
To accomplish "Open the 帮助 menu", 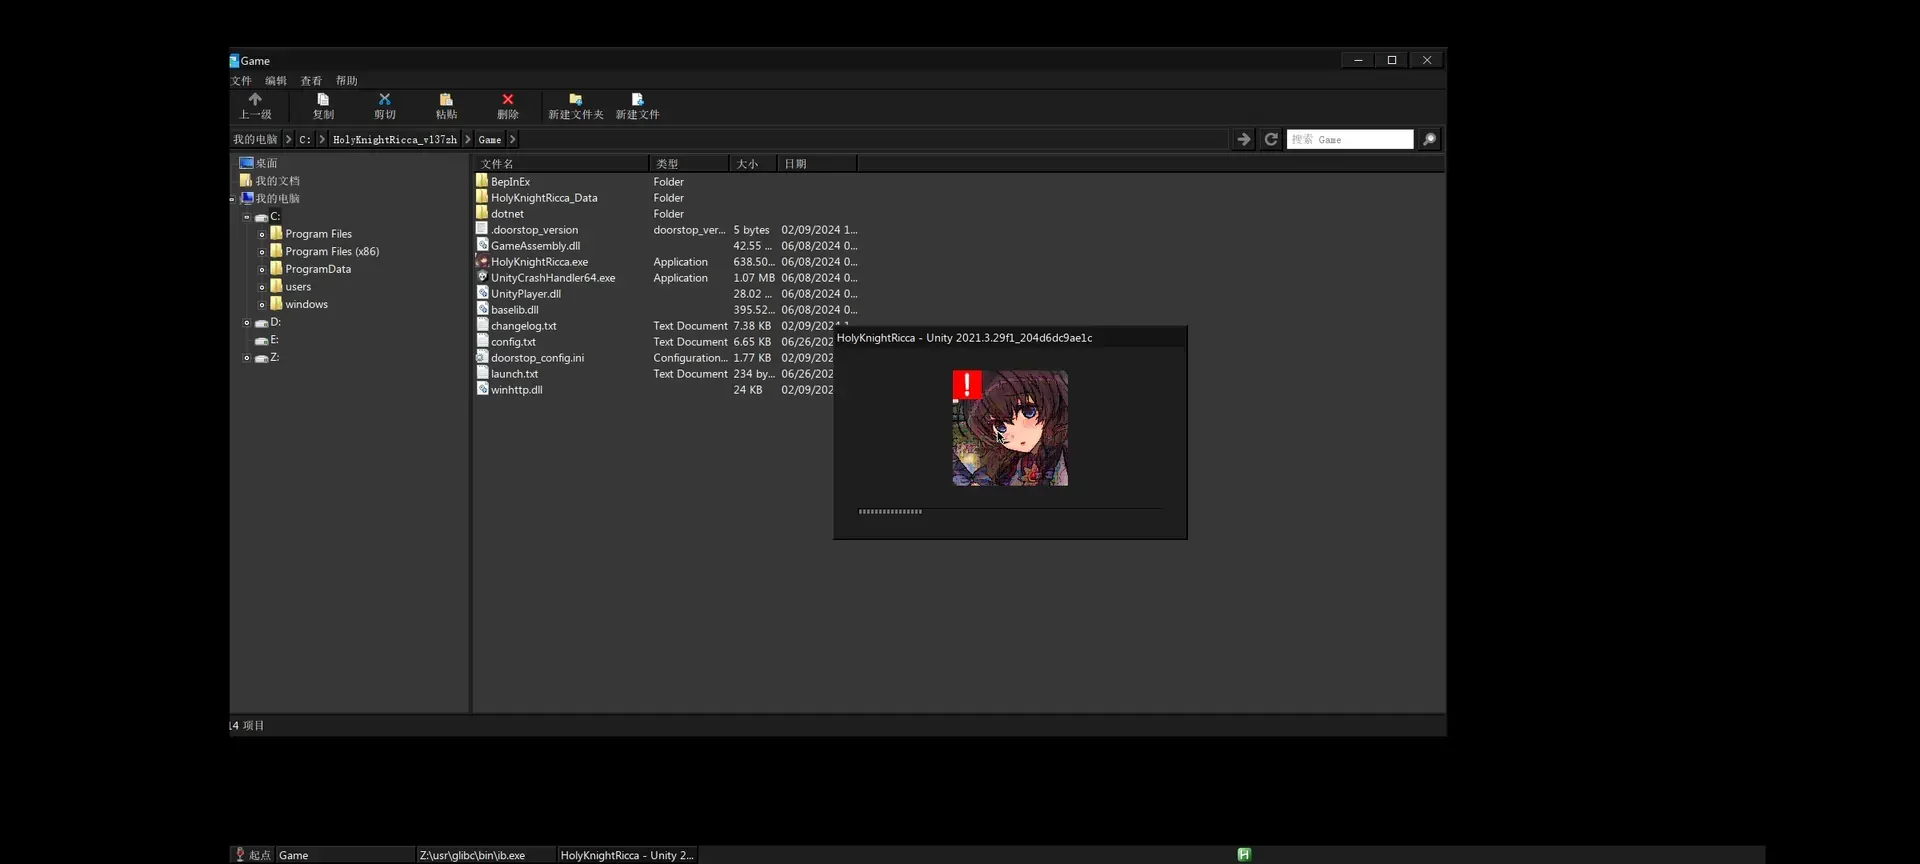I will pyautogui.click(x=346, y=81).
